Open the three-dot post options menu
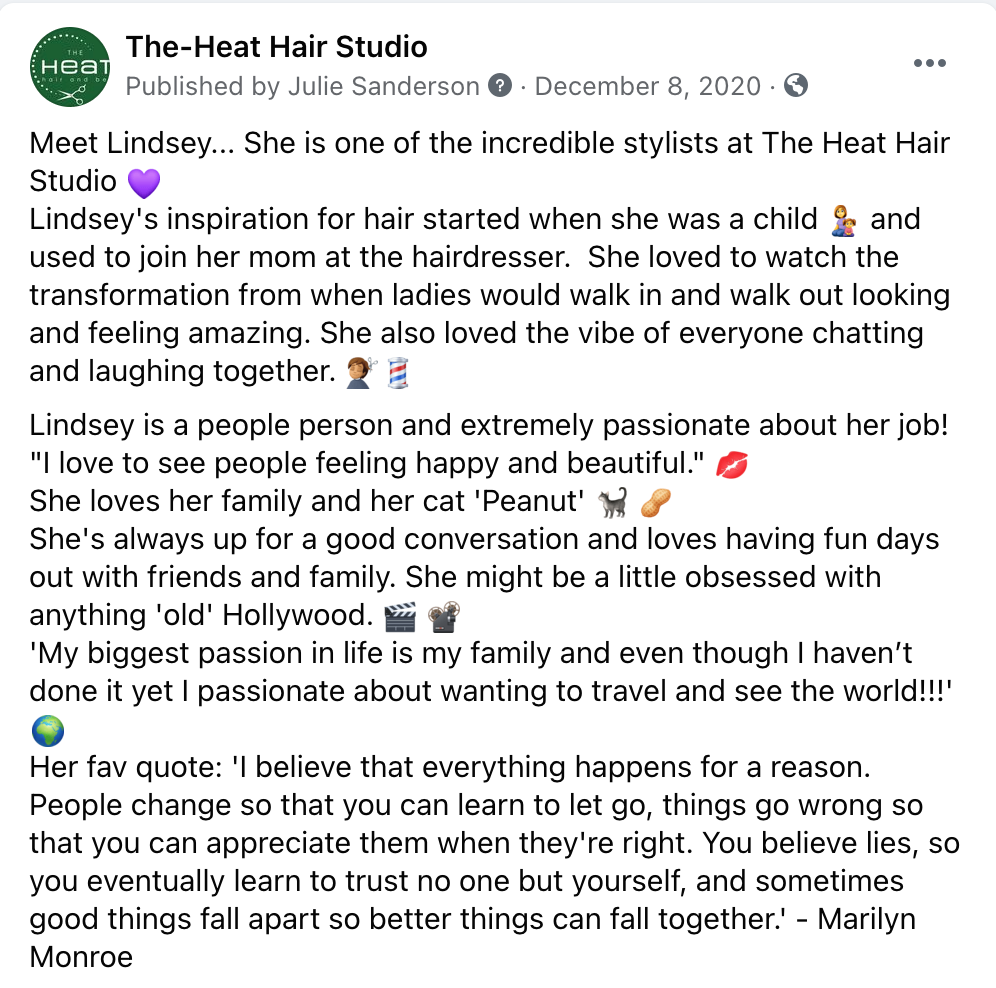Viewport: 996px width, 988px height. [x=930, y=63]
